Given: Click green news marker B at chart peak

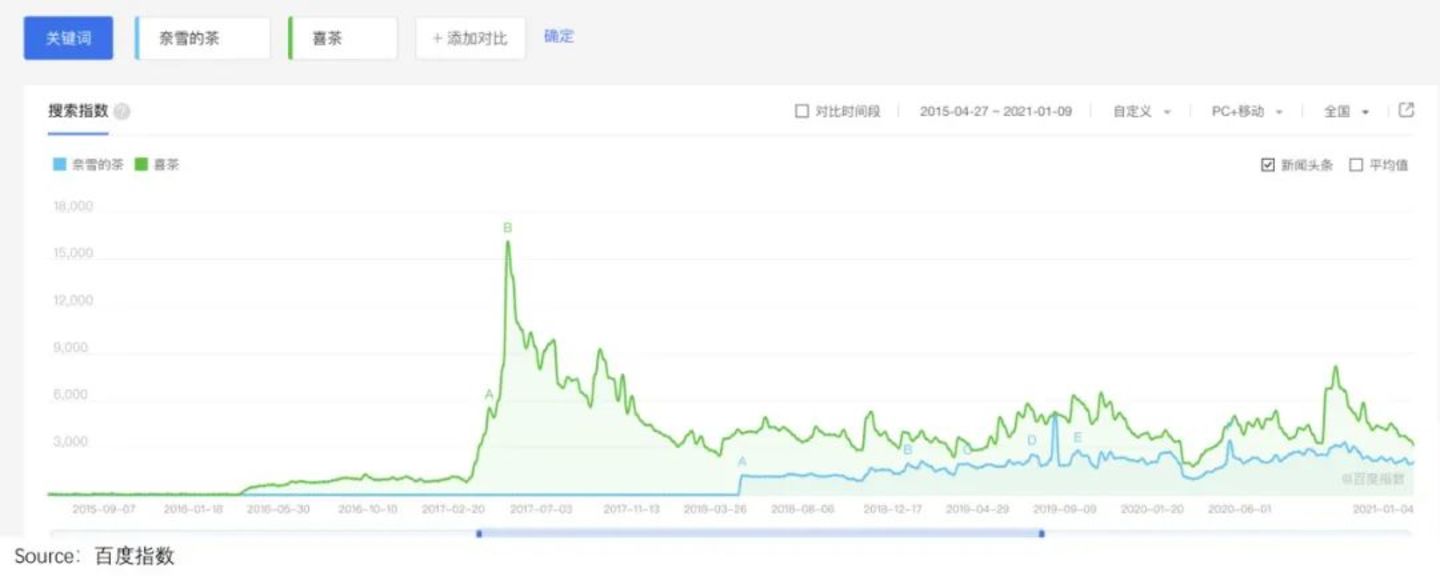Looking at the screenshot, I should pos(507,228).
